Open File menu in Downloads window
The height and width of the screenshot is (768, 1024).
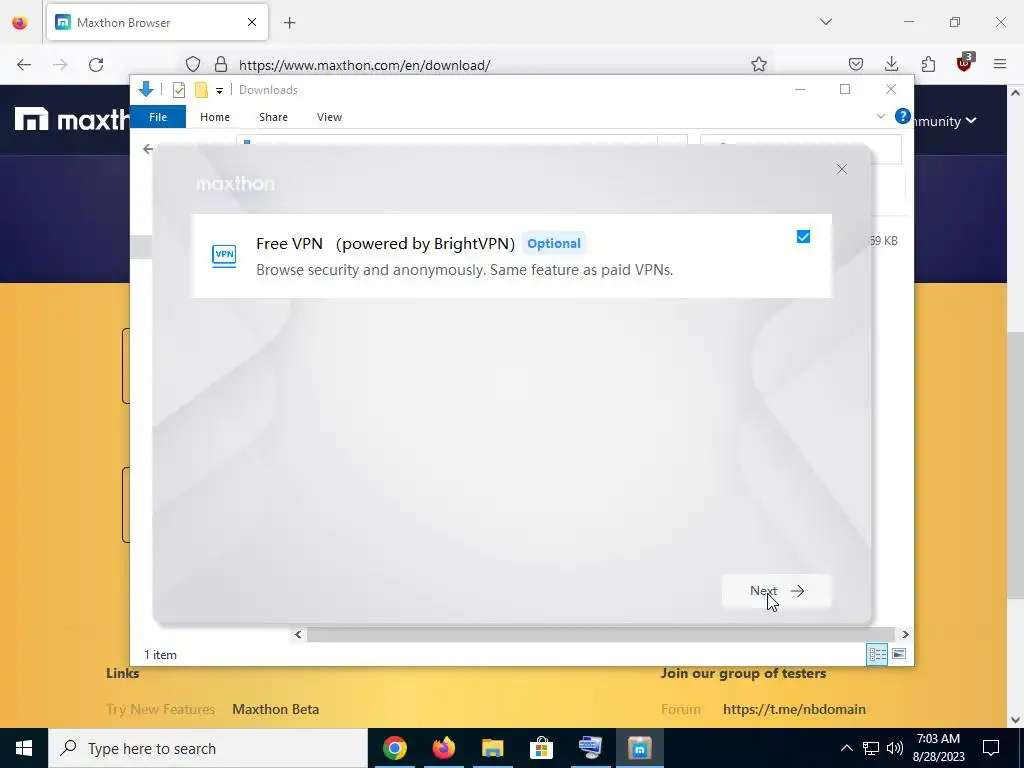[158, 117]
